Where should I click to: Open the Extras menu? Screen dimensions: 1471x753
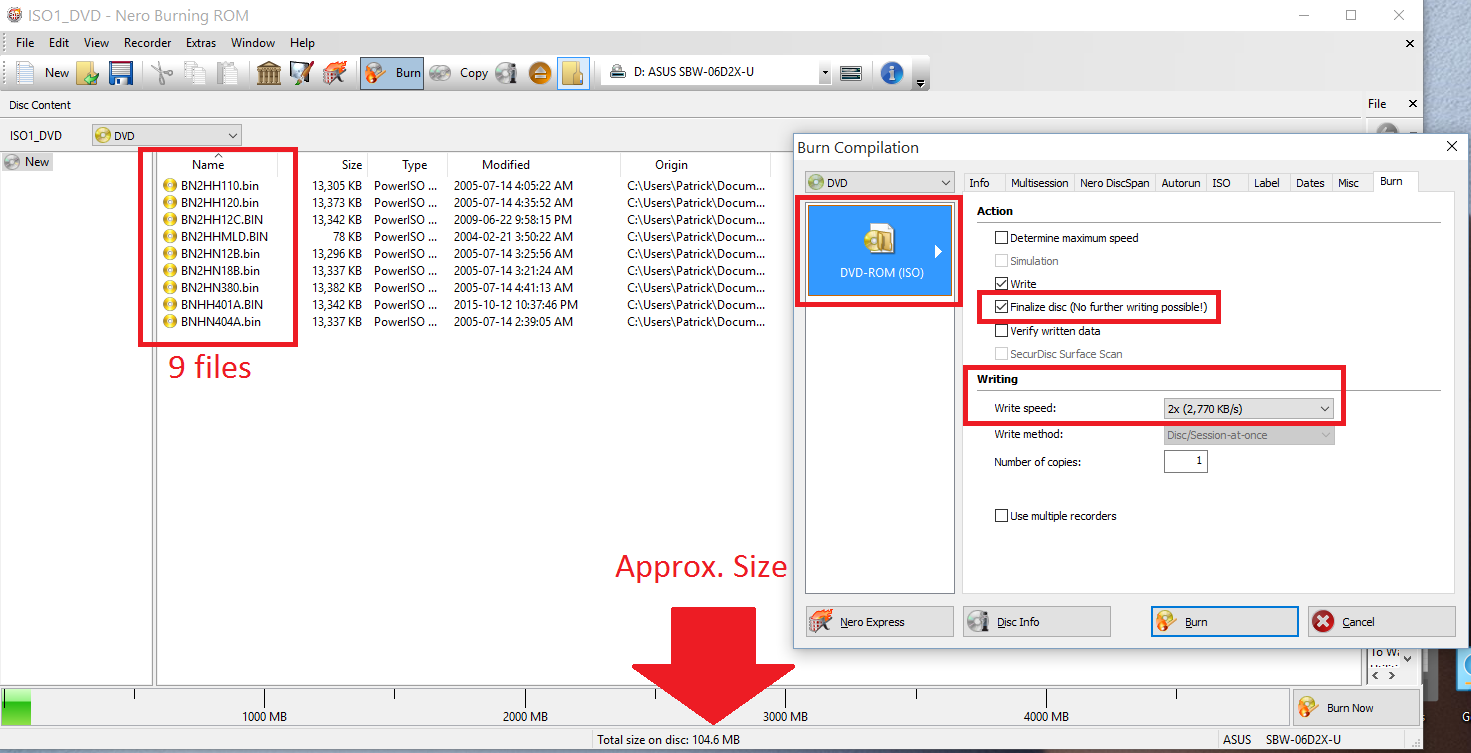point(200,43)
